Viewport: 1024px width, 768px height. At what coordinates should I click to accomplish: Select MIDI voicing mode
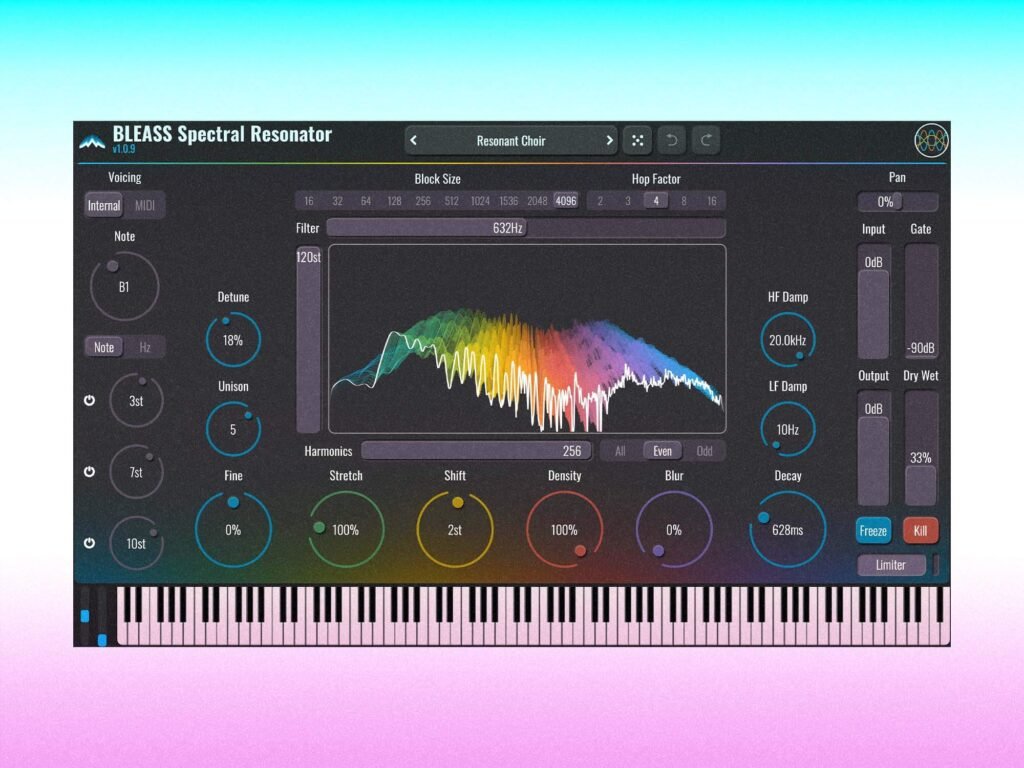coord(144,206)
